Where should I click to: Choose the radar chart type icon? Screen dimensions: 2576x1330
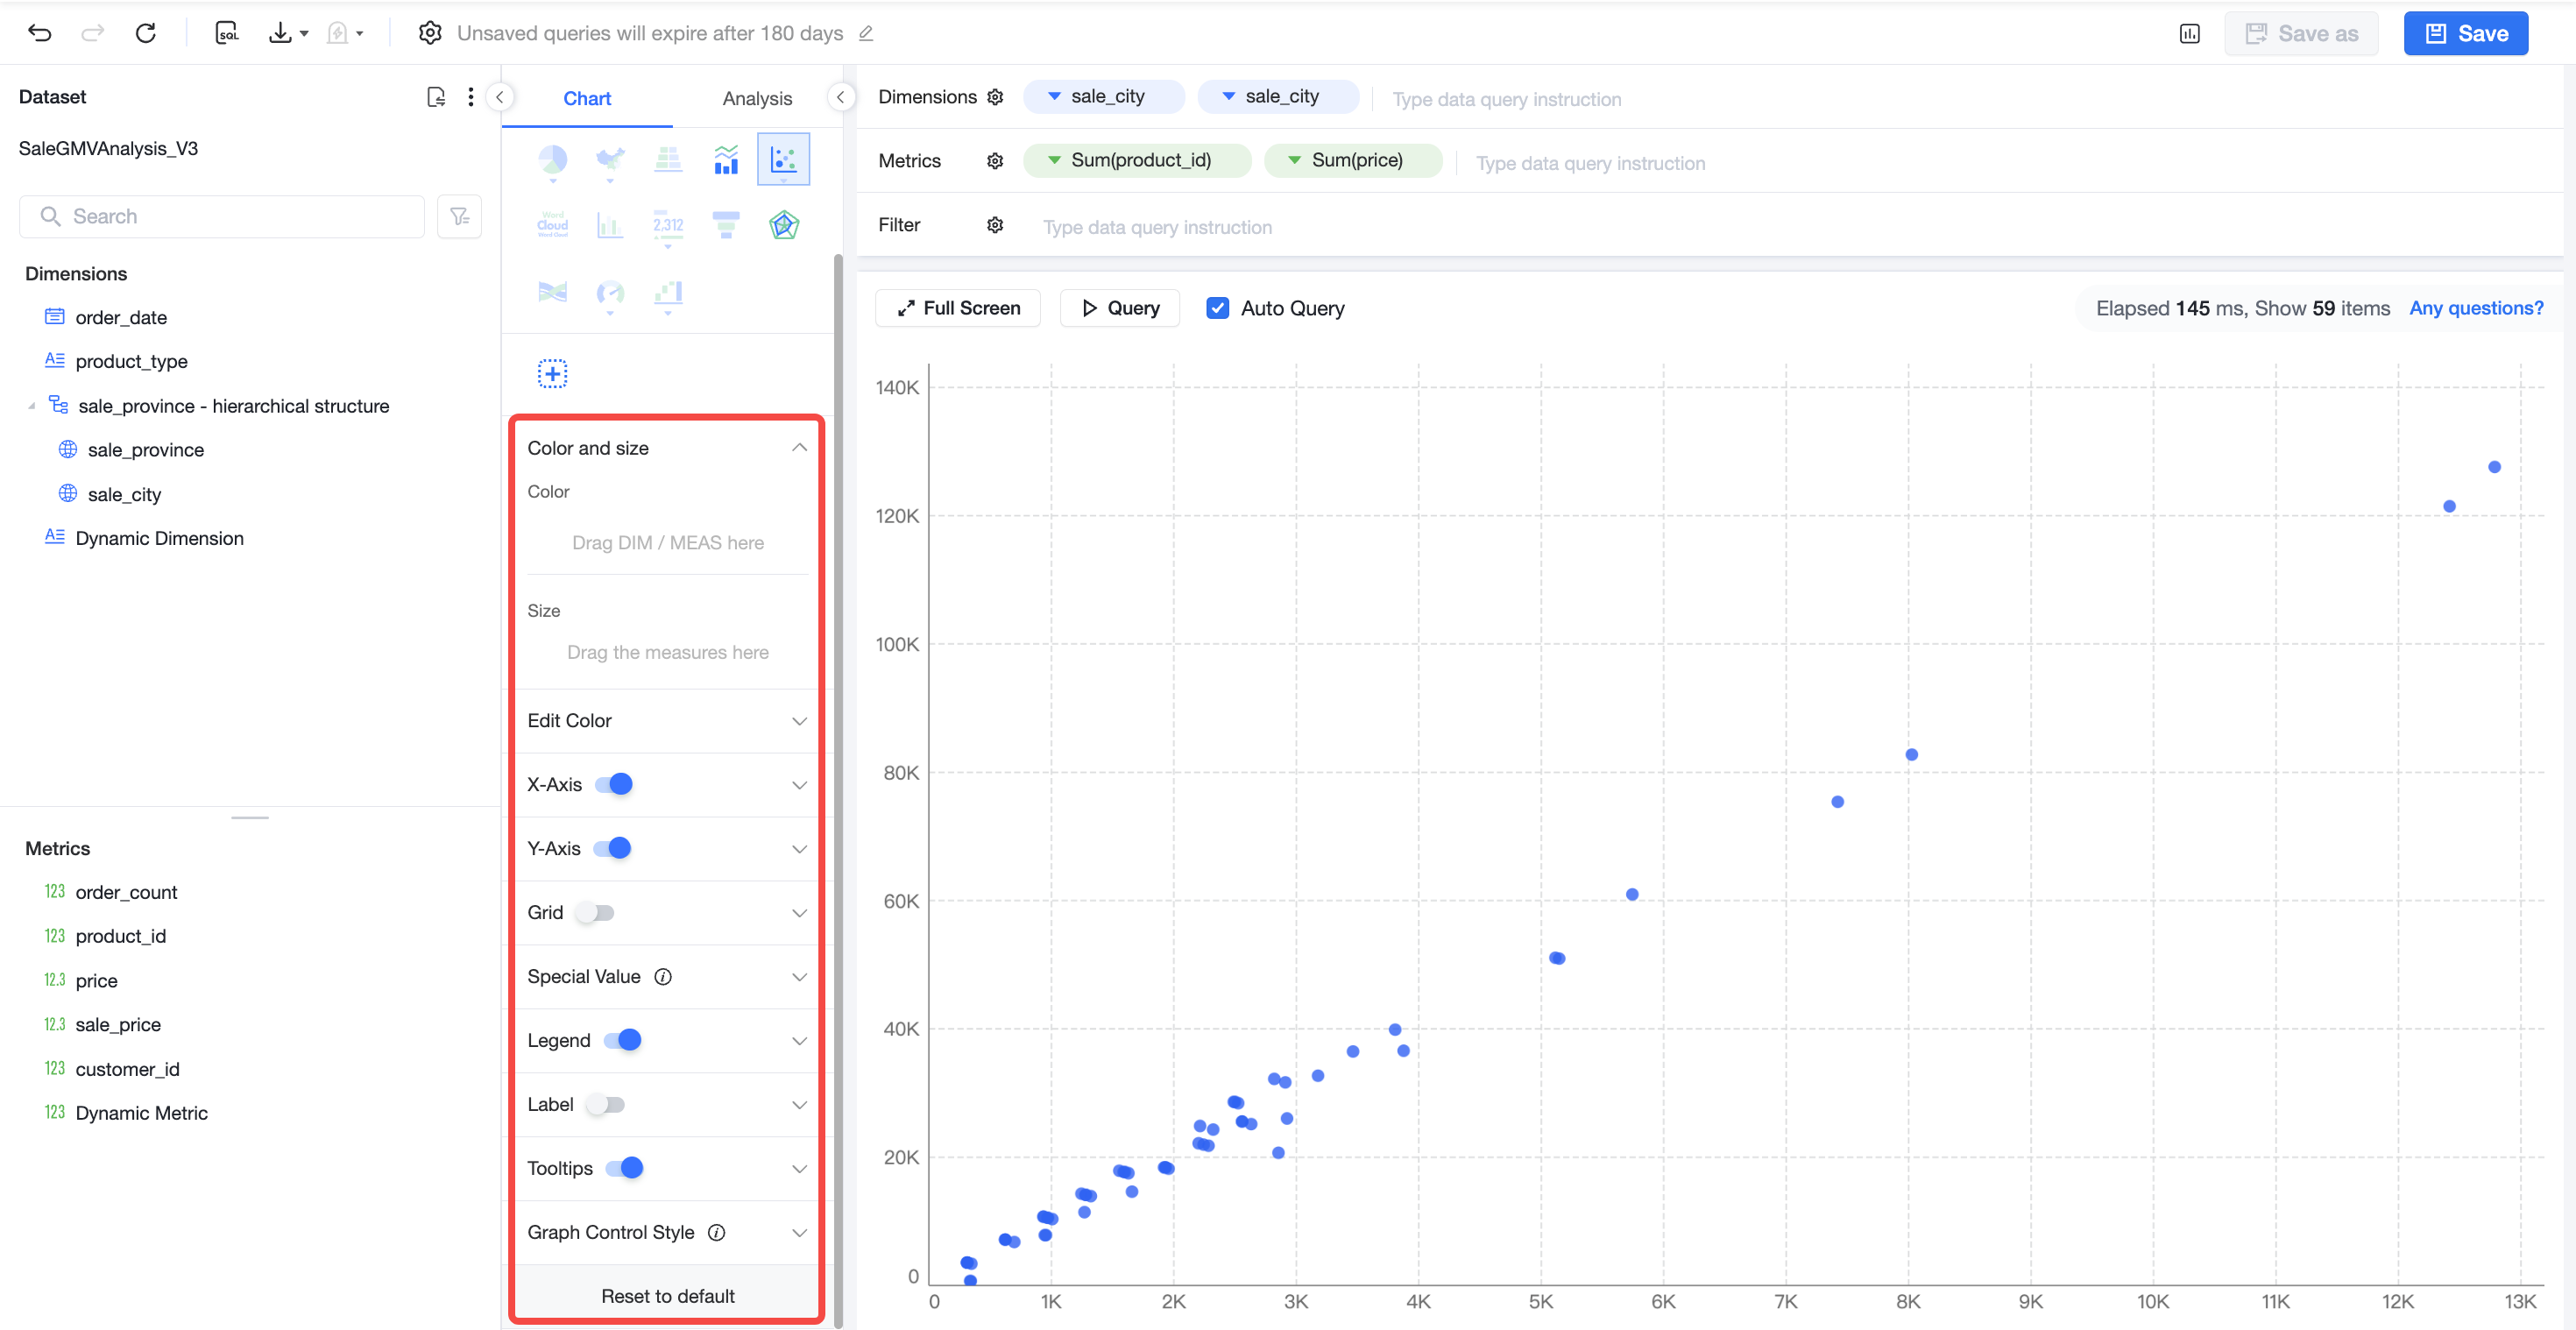point(783,225)
